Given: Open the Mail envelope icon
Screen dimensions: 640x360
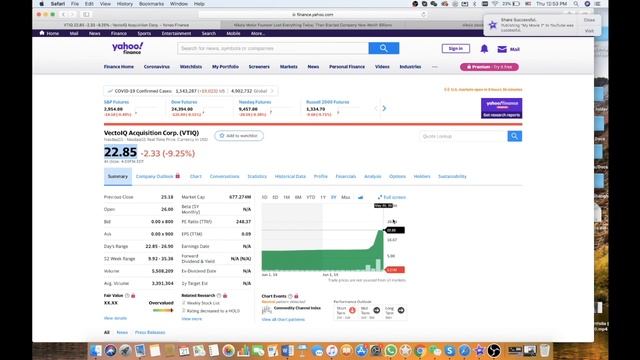Looking at the screenshot, I should (x=502, y=49).
